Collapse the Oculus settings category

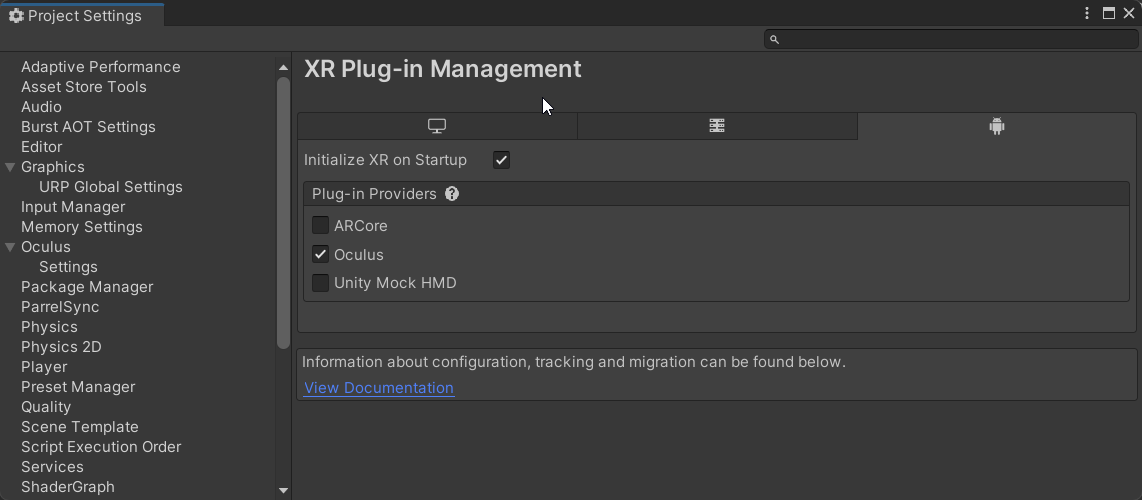point(10,247)
